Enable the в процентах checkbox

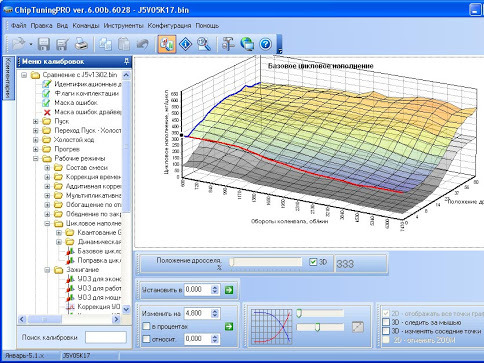coord(146,326)
